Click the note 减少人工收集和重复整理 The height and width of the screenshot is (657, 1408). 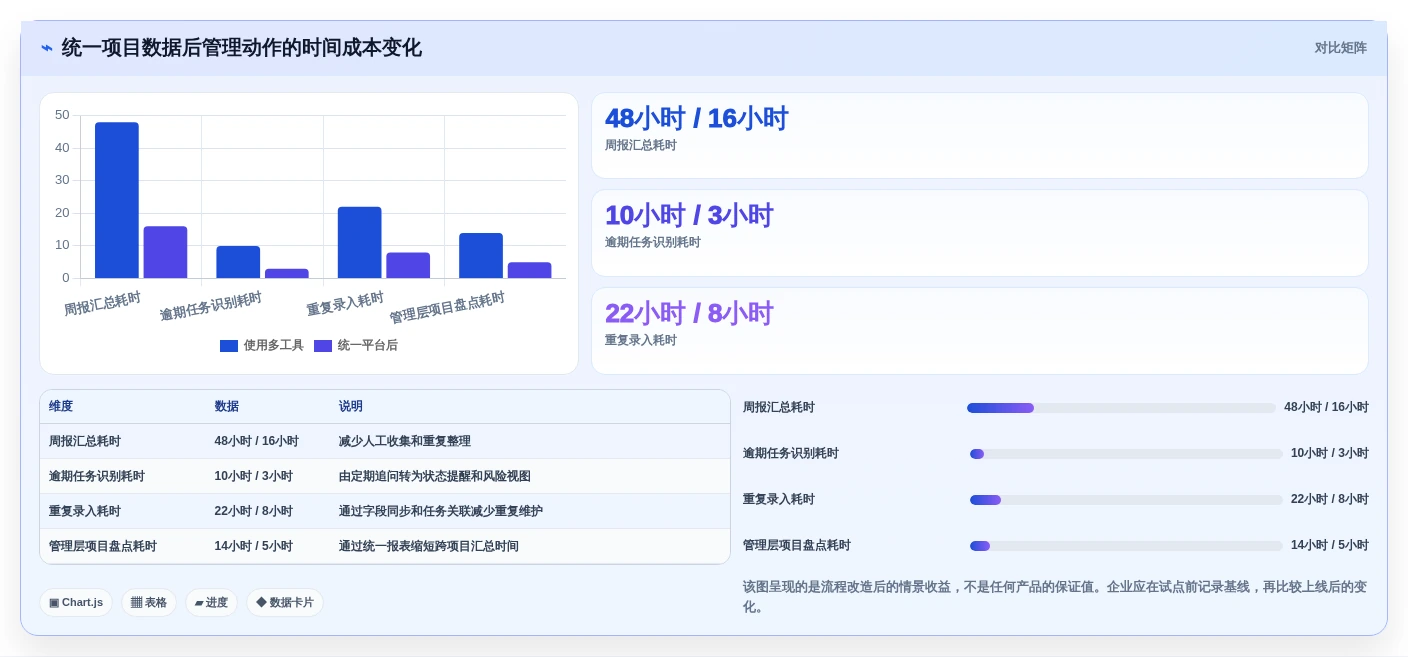pyautogui.click(x=404, y=441)
